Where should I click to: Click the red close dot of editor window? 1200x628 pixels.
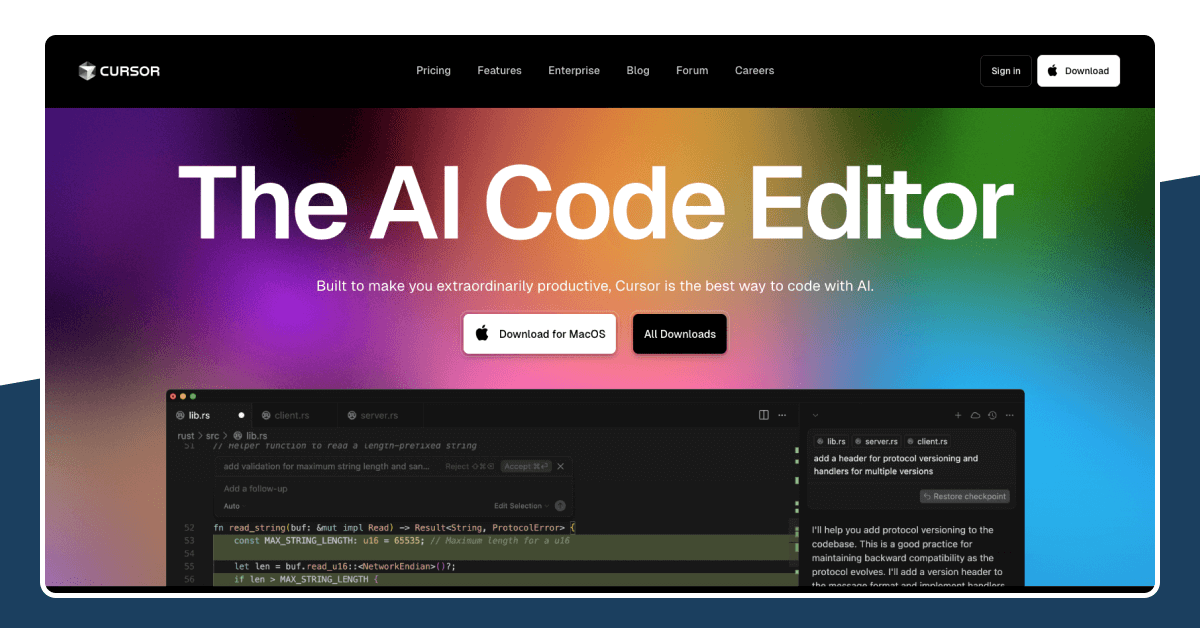(x=173, y=397)
